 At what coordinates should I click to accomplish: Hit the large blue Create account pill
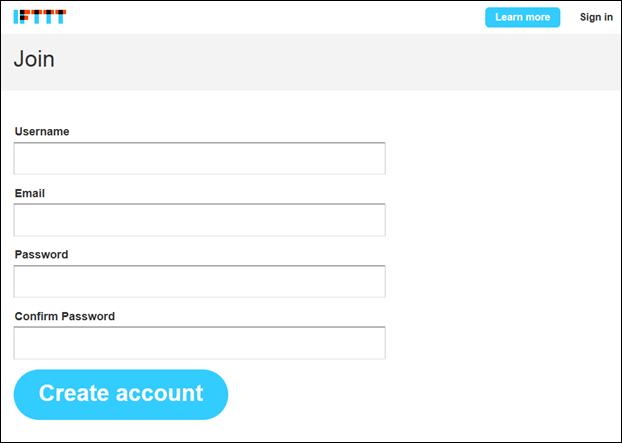tap(121, 395)
